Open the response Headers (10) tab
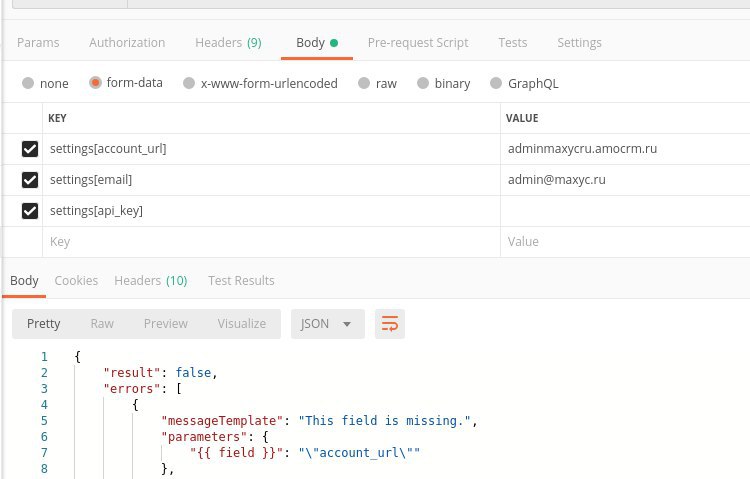Image resolution: width=750 pixels, height=479 pixels. point(151,280)
